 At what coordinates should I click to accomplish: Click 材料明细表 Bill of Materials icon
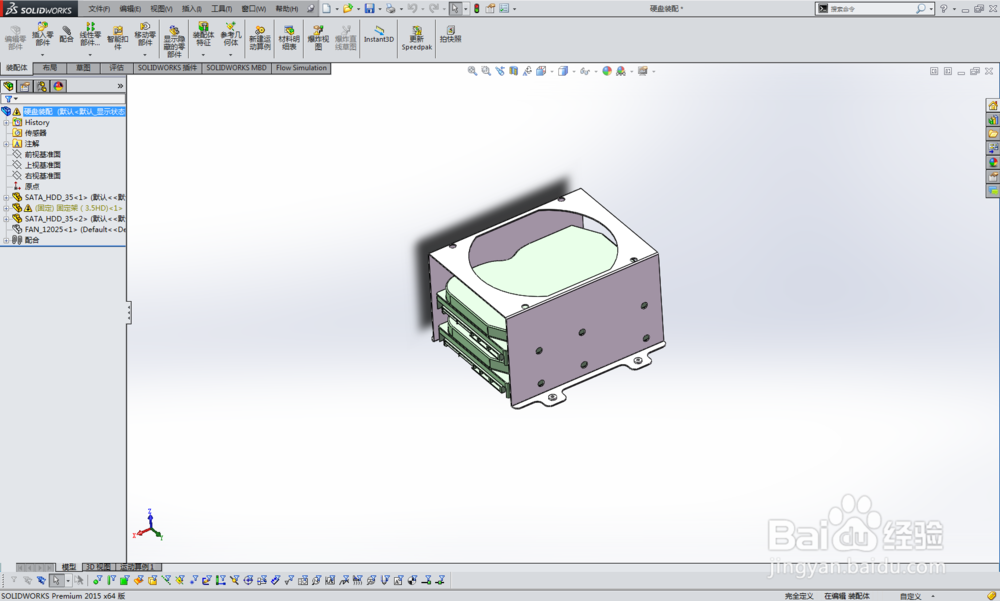click(289, 38)
